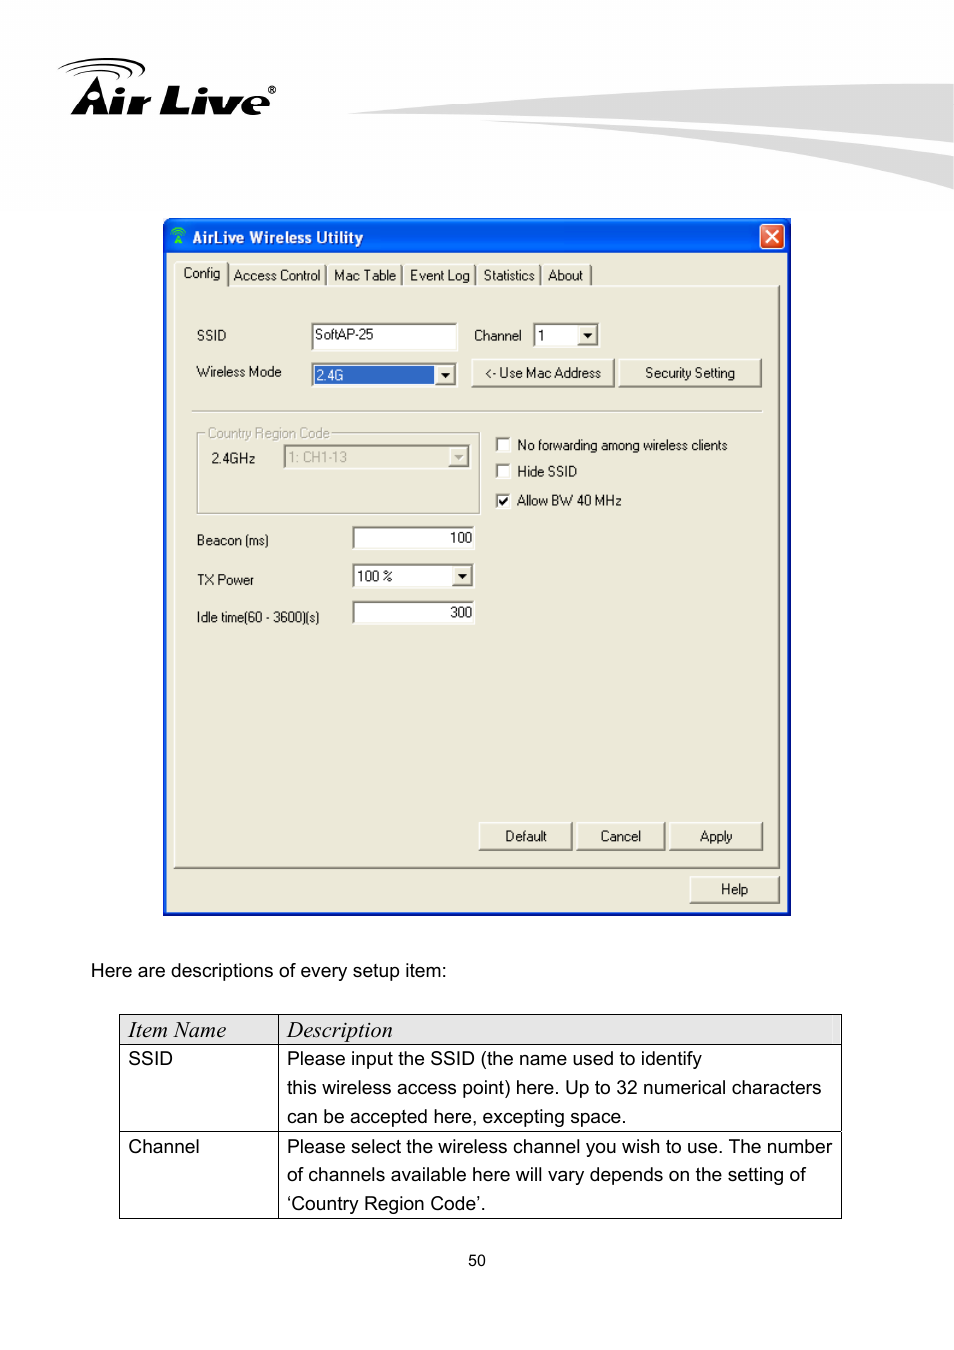954x1350 pixels.
Task: Click the Idle time input field
Action: (x=414, y=613)
